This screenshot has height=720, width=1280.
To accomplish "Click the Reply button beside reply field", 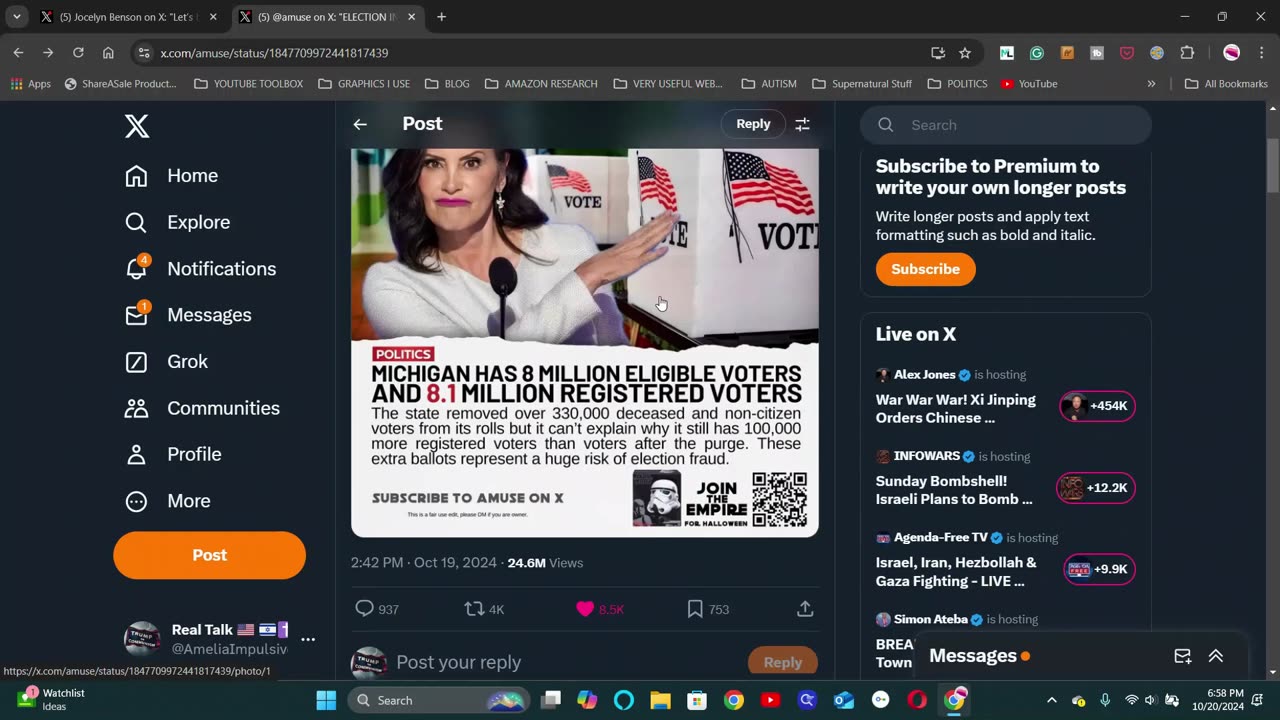I will pyautogui.click(x=782, y=662).
